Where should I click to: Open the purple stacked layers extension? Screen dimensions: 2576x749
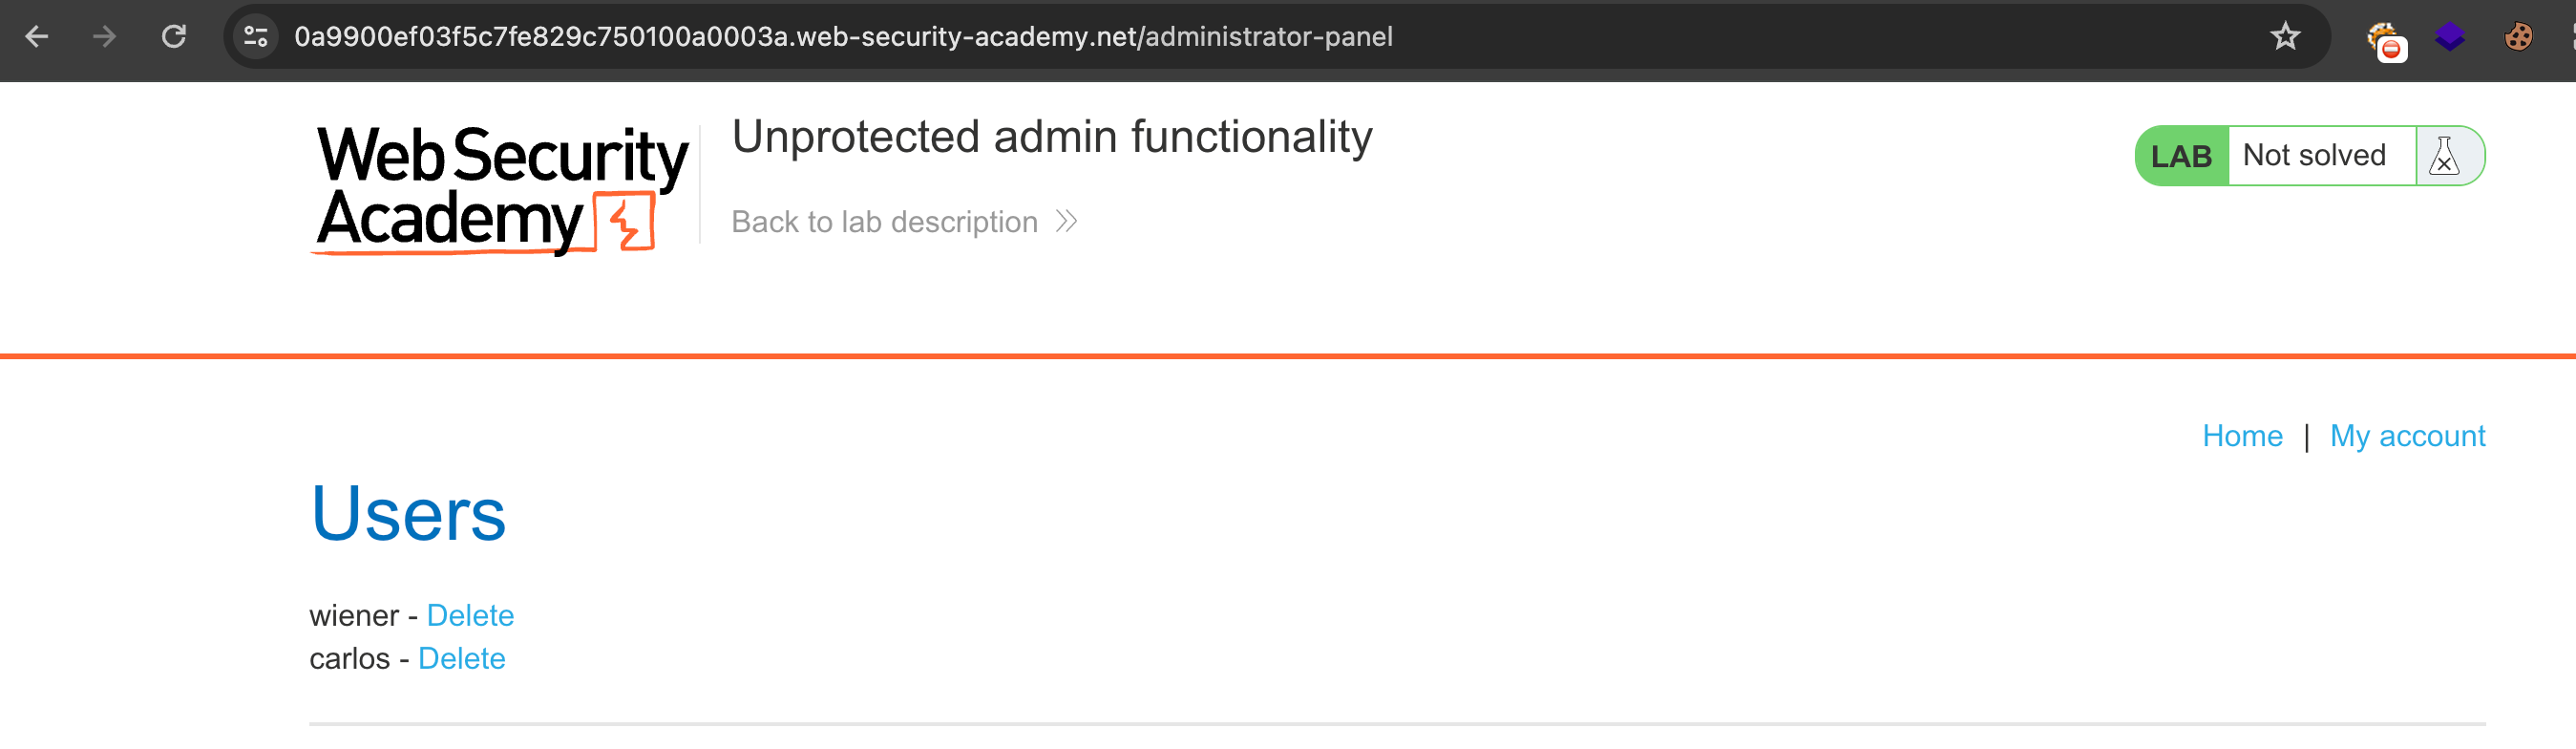[x=2450, y=37]
